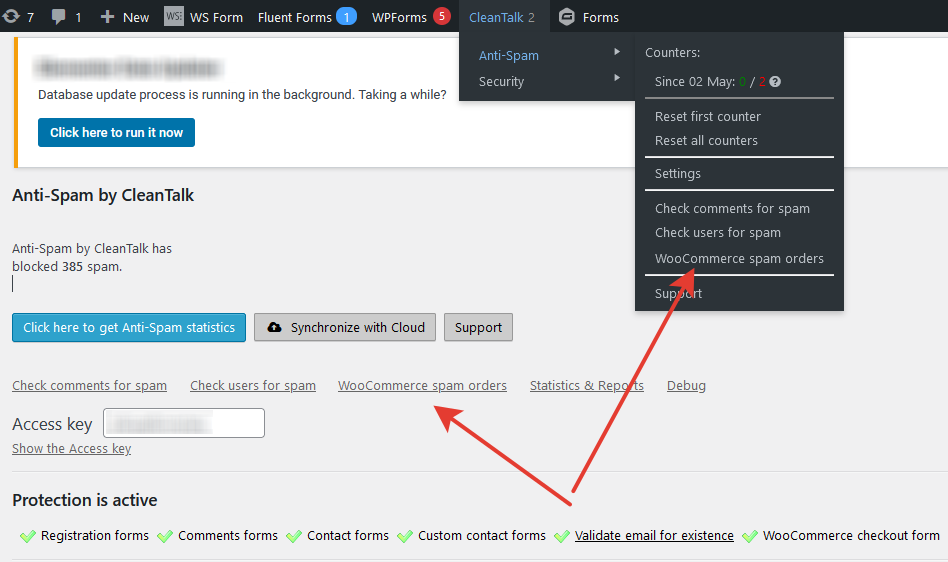The height and width of the screenshot is (562, 948).
Task: Click the plus New content icon
Action: pyautogui.click(x=108, y=17)
